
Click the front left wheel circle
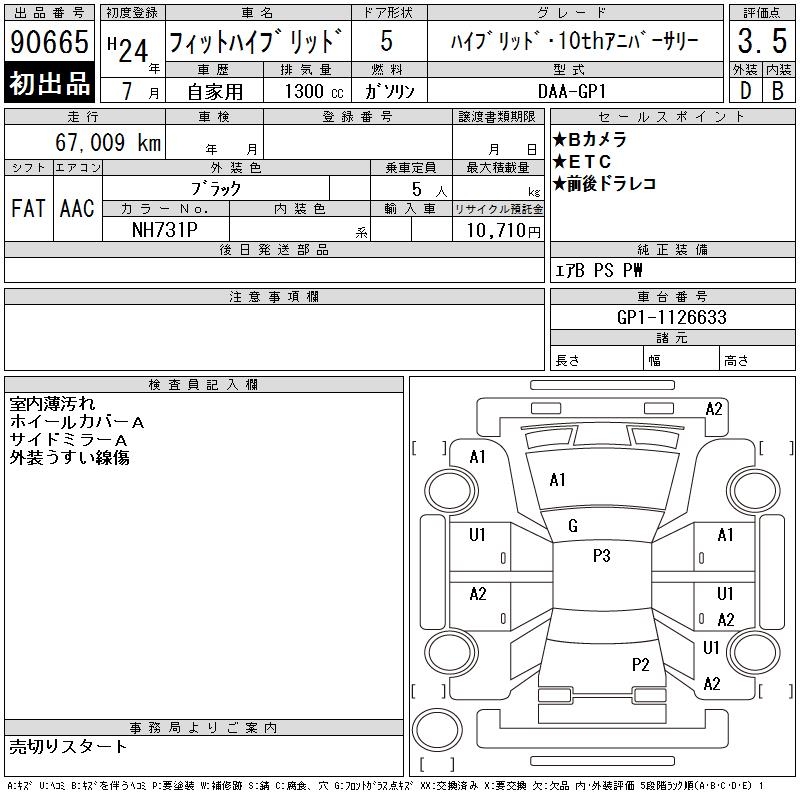tap(451, 491)
